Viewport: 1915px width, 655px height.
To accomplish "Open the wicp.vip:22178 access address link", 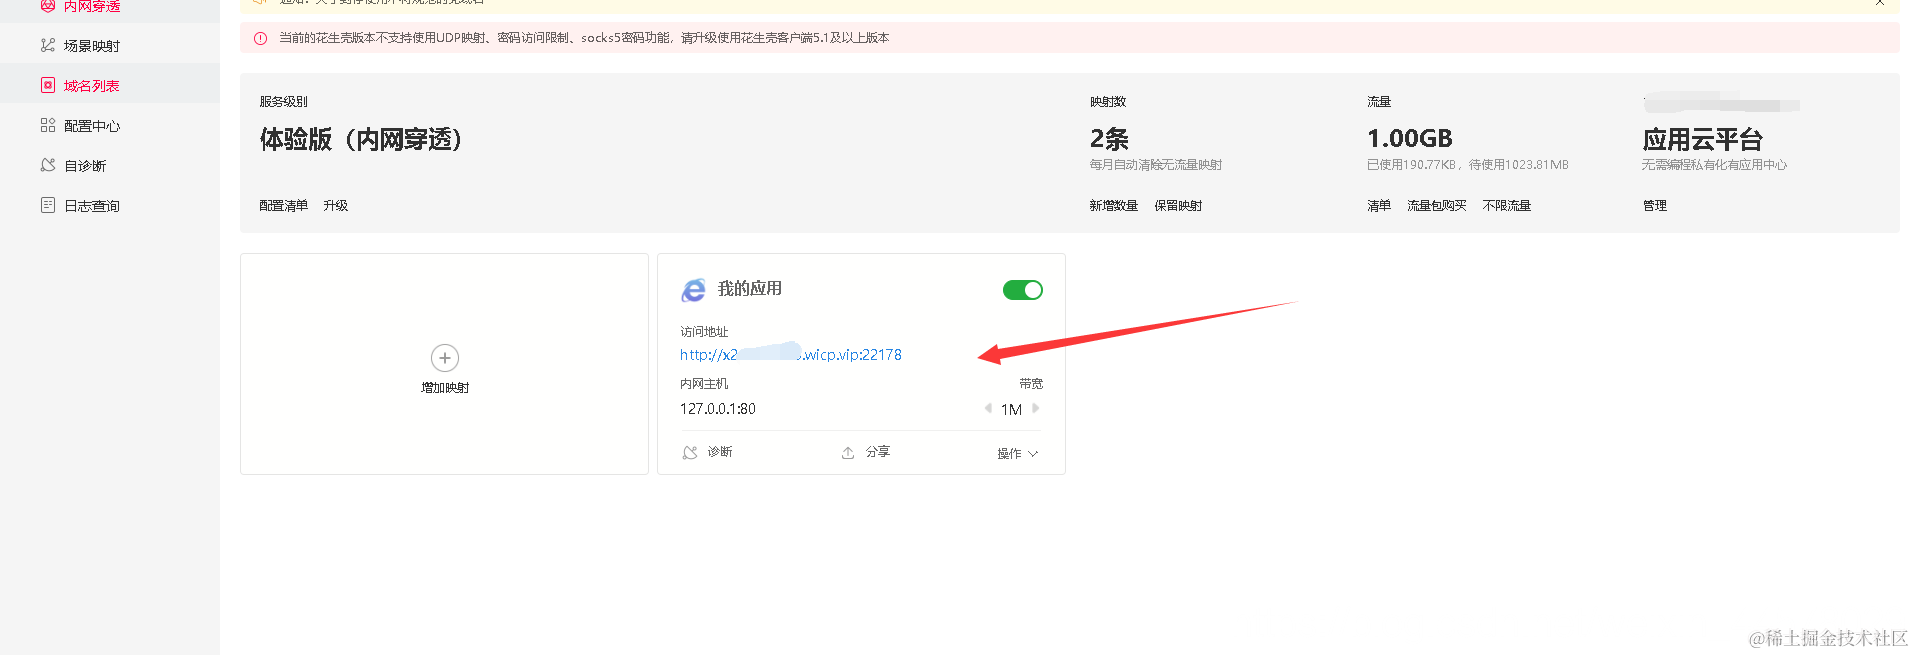I will pos(791,355).
